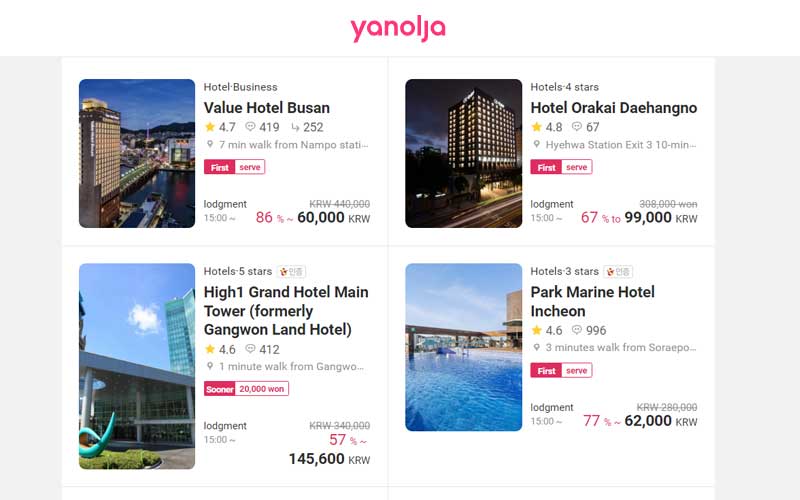
Task: Click 60,000 KRW price for Value Hotel
Action: click(x=334, y=218)
